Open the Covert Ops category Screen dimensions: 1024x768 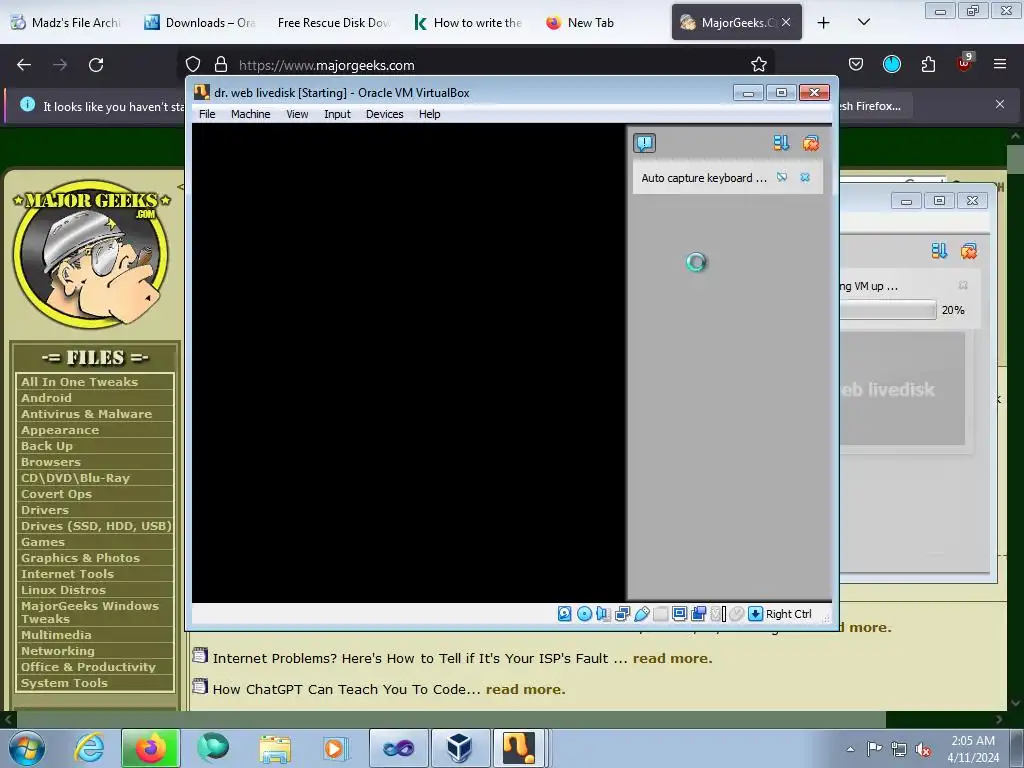56,494
